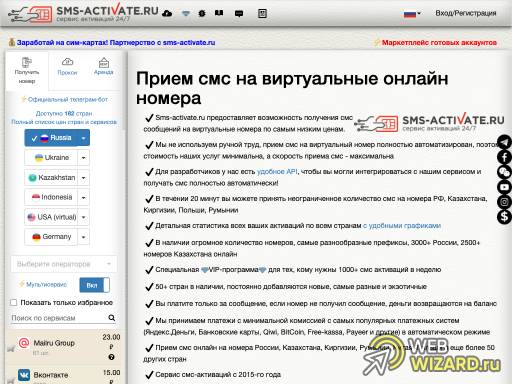The image size is (512, 384).
Task: Click Вход/Регистрация login link
Action: click(466, 13)
